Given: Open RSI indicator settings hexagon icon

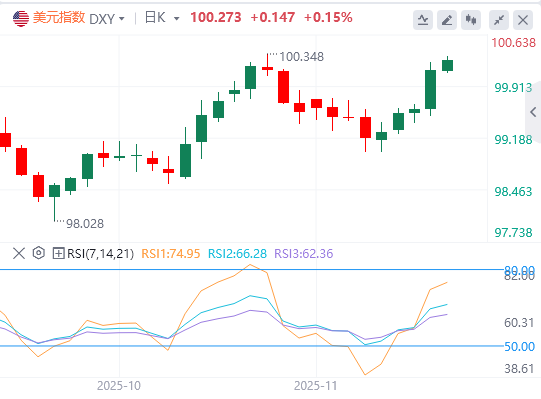Looking at the screenshot, I should click(39, 253).
